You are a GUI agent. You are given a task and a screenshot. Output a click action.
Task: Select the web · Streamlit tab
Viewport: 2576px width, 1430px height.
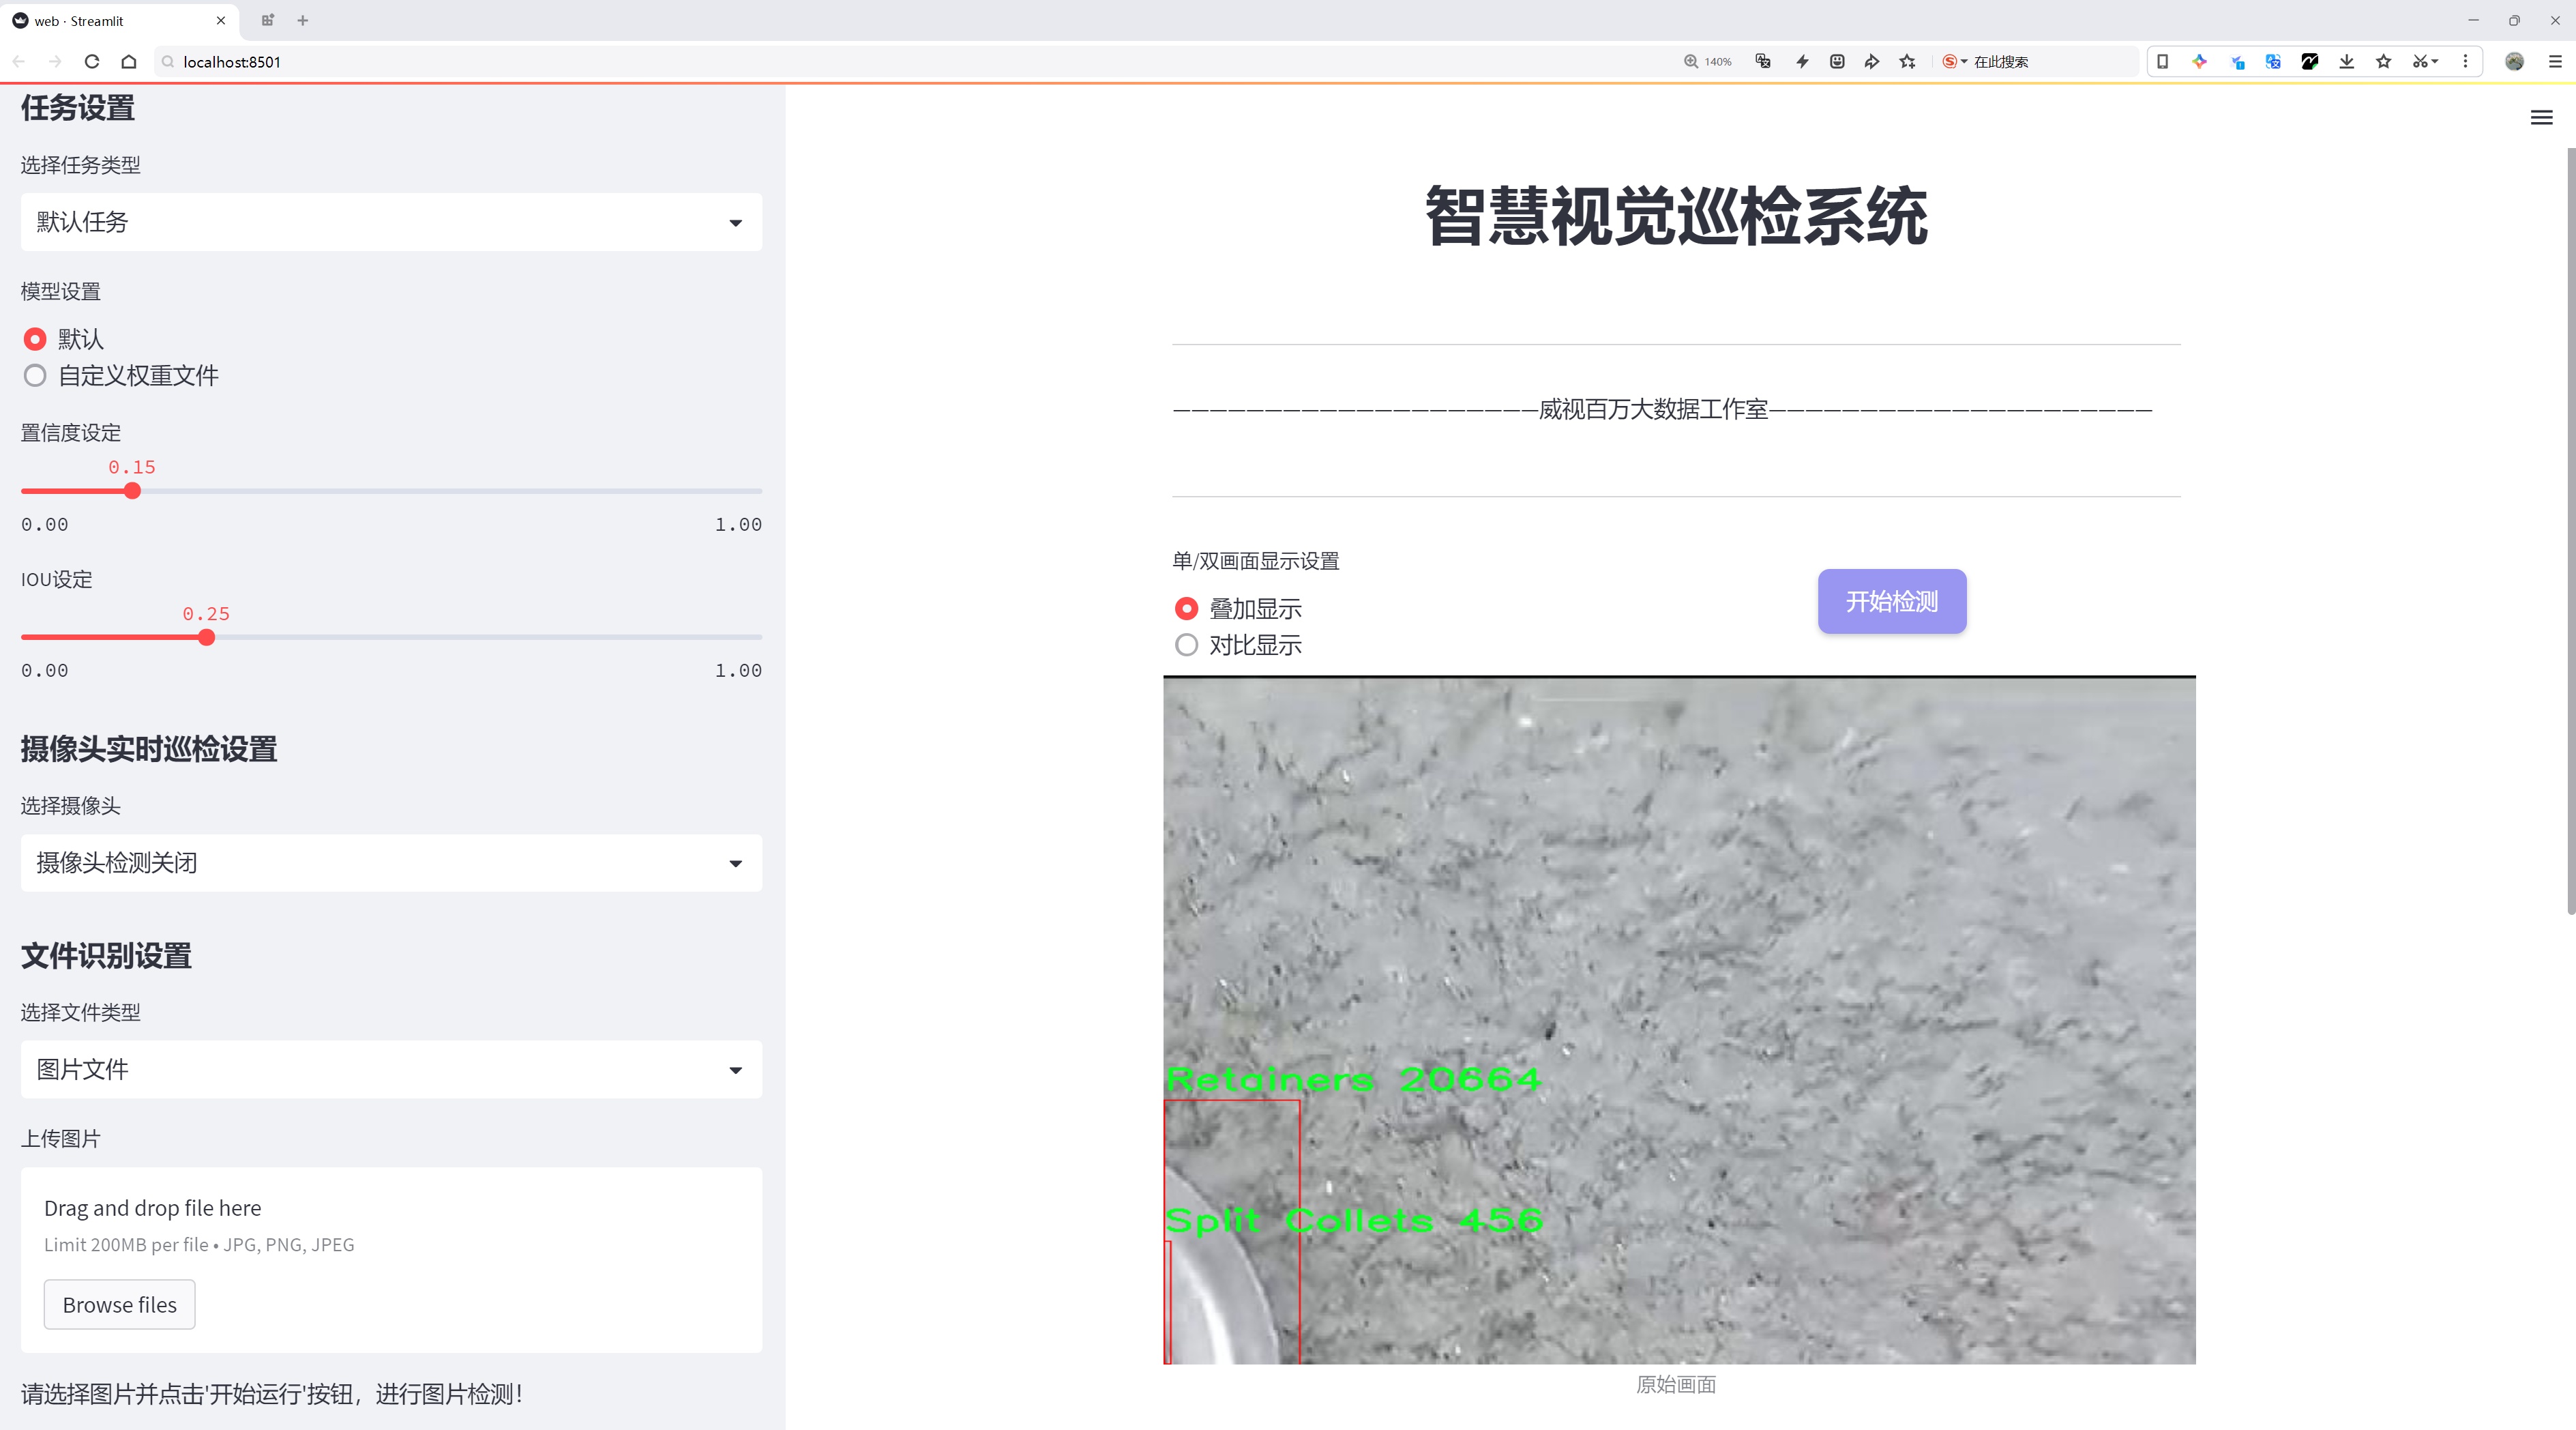tap(118, 20)
